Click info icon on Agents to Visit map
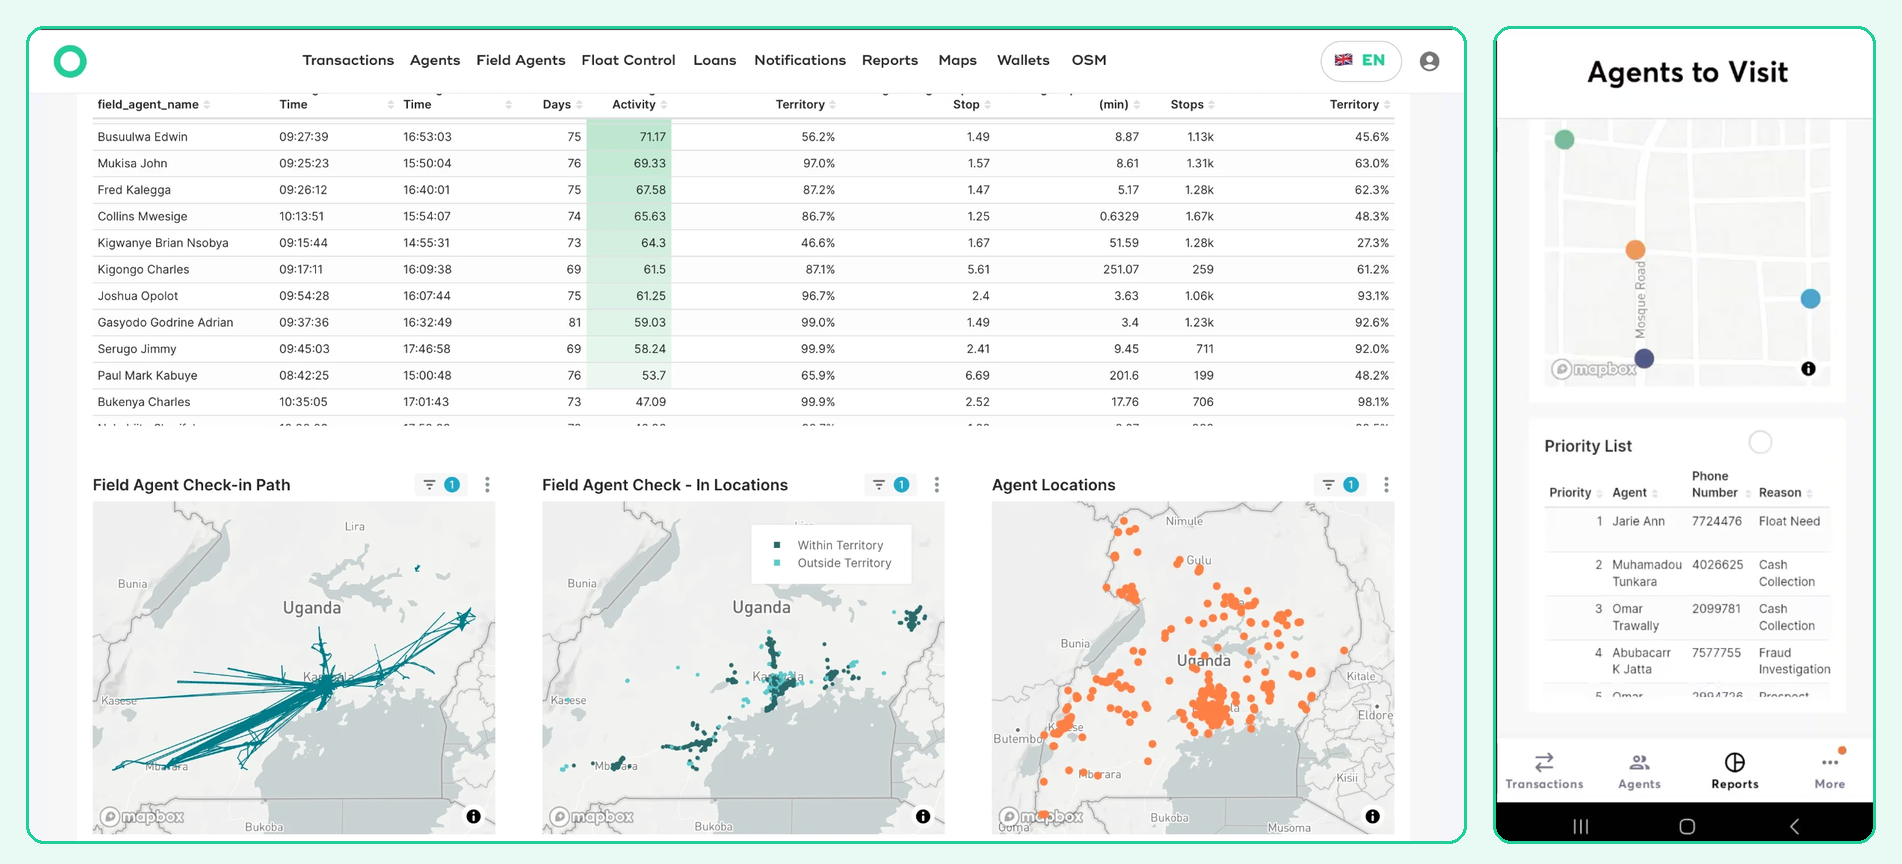Image resolution: width=1902 pixels, height=864 pixels. [x=1808, y=369]
